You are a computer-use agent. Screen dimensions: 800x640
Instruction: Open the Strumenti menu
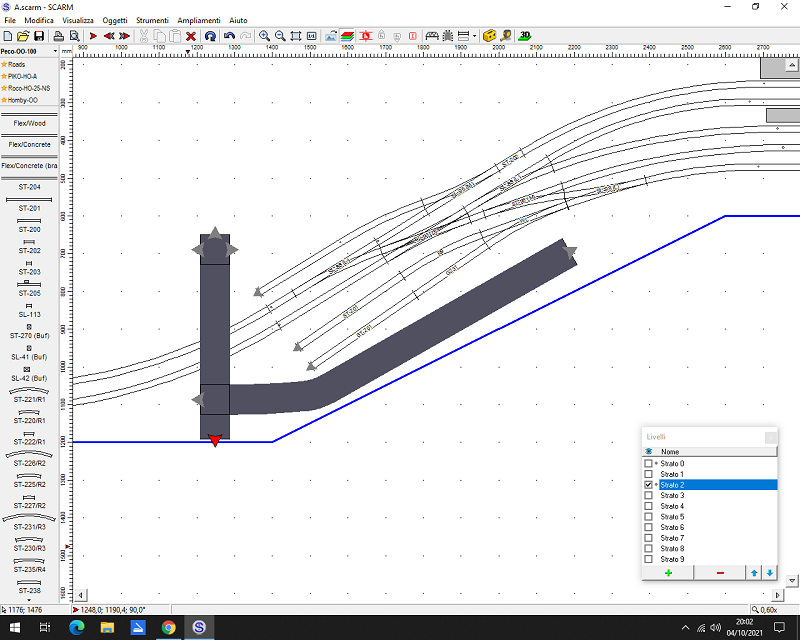[x=153, y=20]
